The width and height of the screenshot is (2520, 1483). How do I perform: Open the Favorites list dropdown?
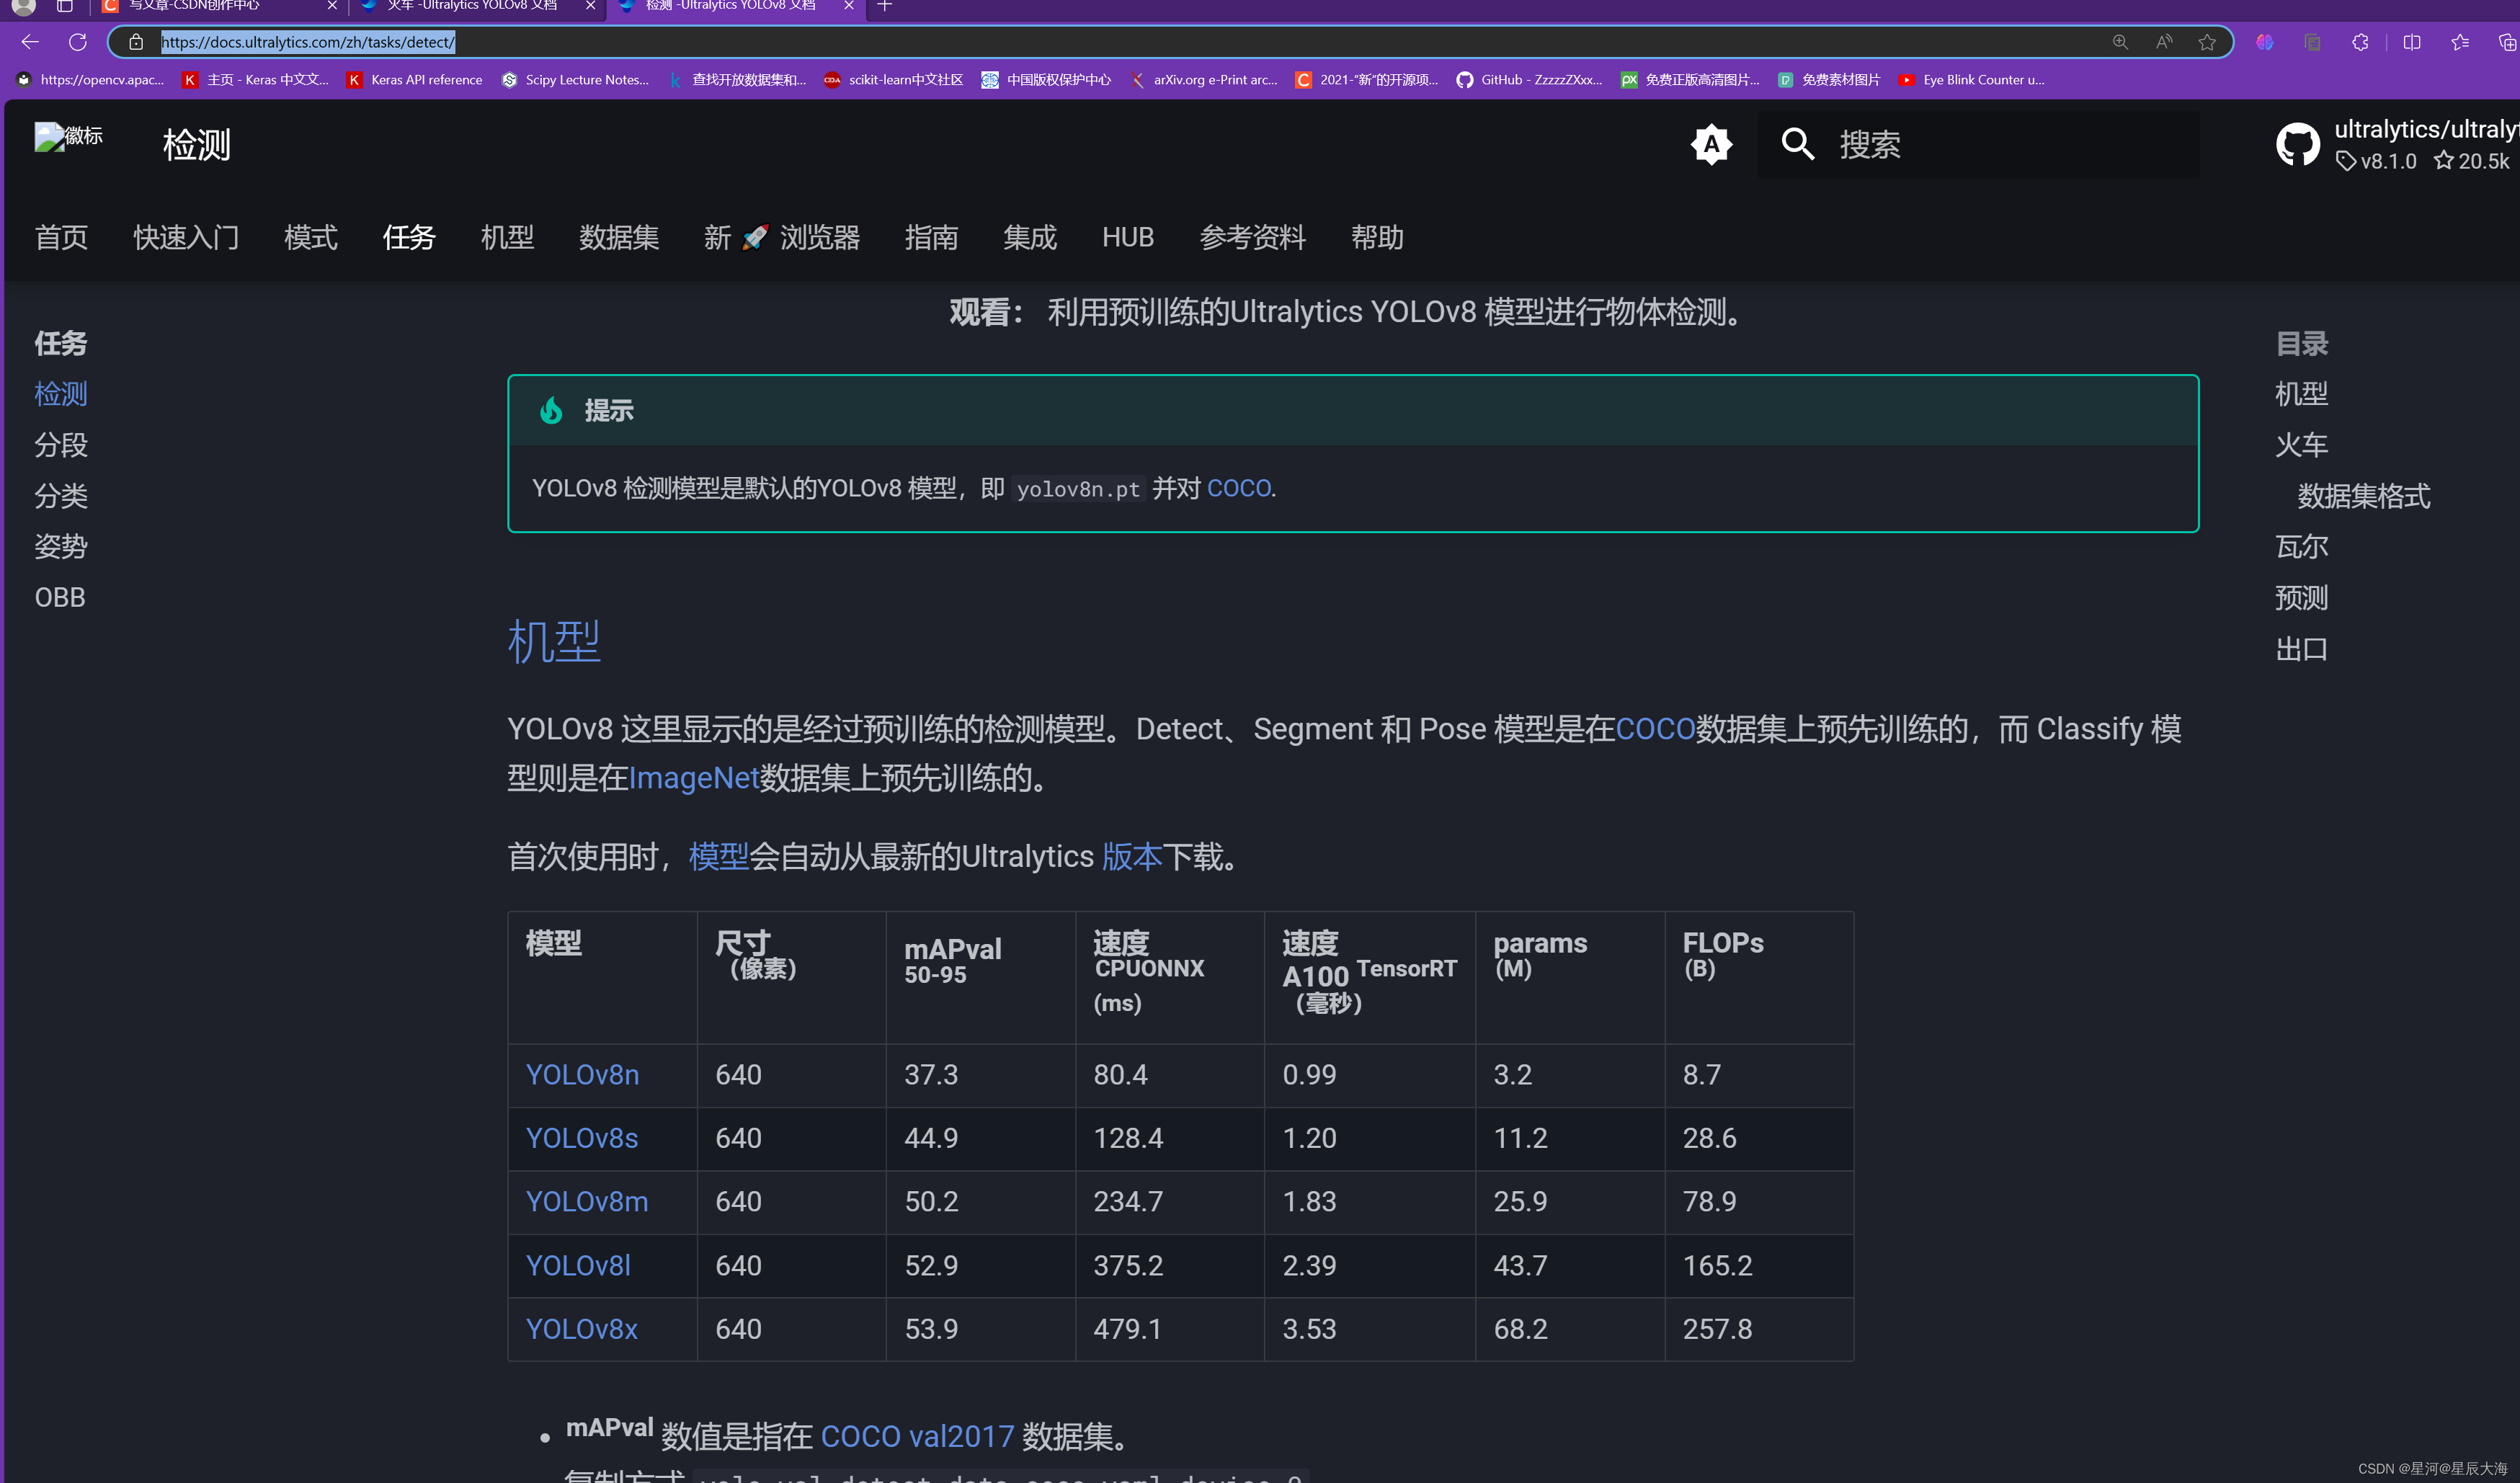click(x=2460, y=42)
